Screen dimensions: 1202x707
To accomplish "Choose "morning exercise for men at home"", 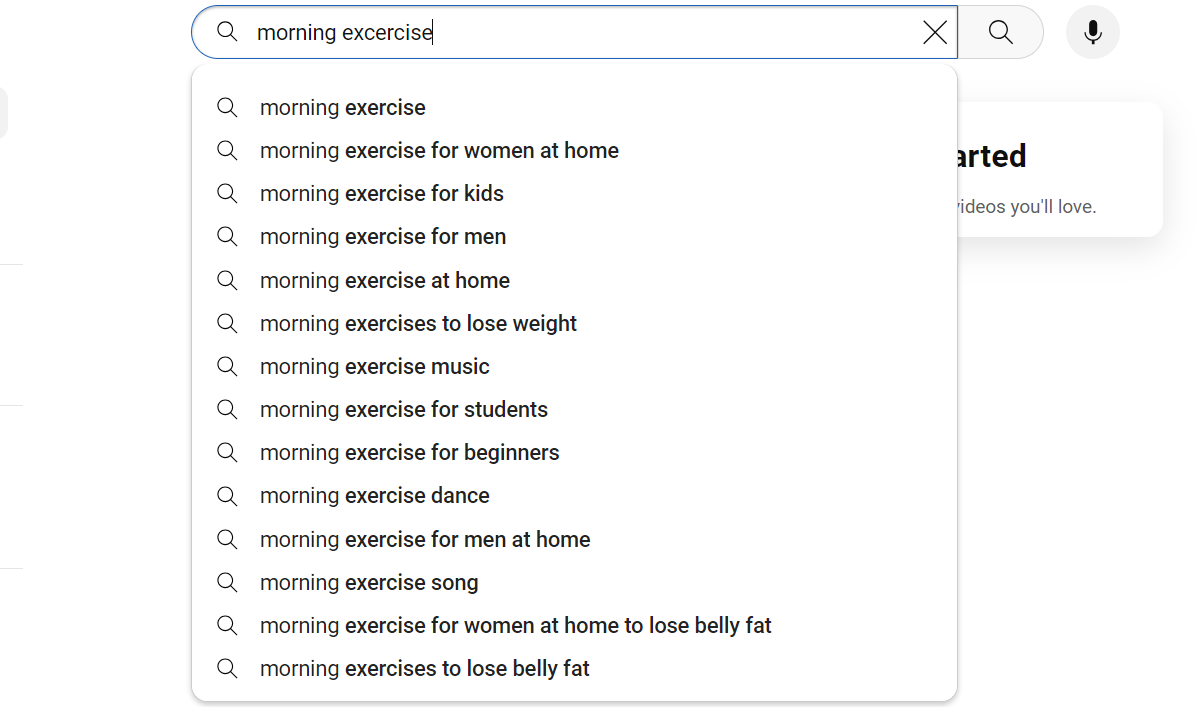I will click(425, 540).
